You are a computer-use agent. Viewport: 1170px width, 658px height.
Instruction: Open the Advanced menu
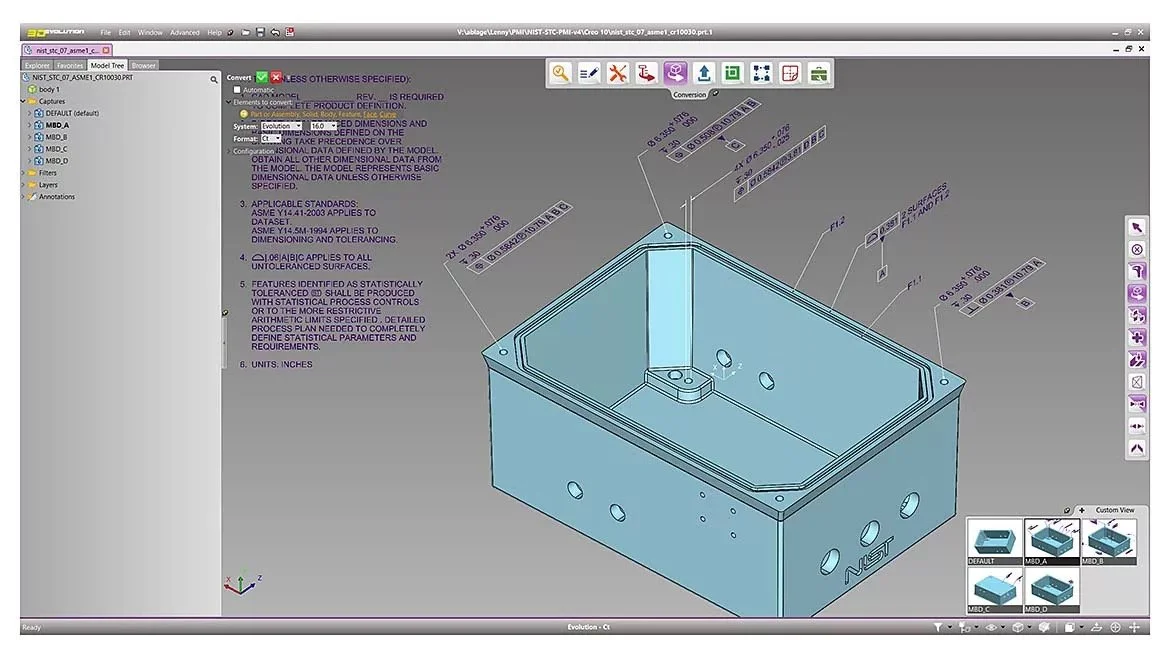(x=185, y=31)
